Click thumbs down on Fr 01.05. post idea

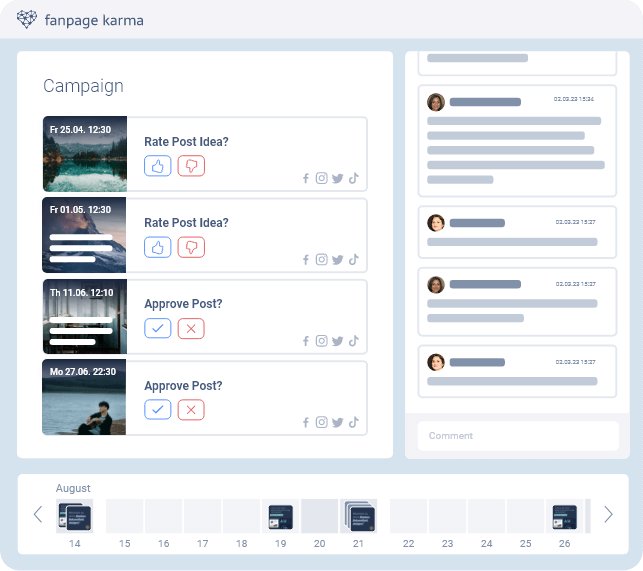pyautogui.click(x=191, y=246)
